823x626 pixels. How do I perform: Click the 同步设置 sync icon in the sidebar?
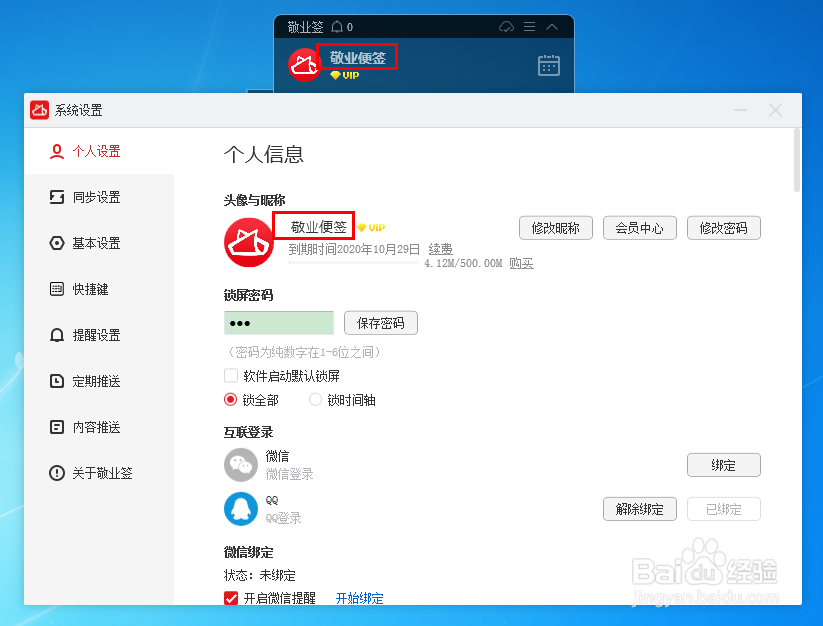(x=57, y=197)
